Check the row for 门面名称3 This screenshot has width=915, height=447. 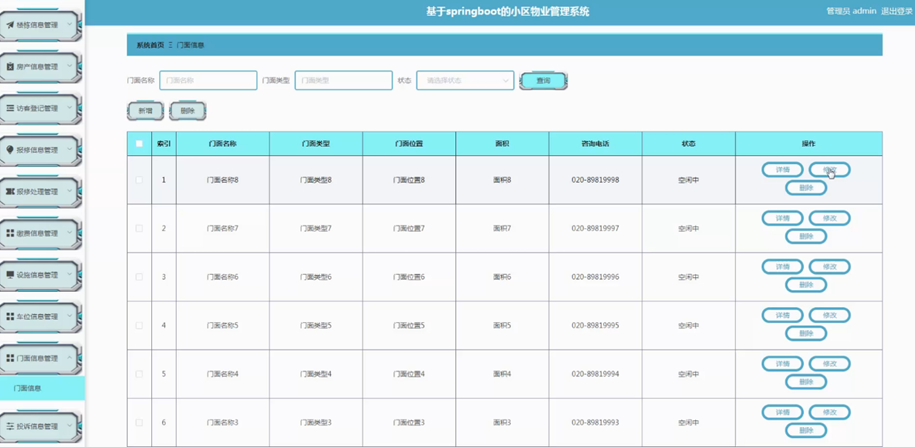click(139, 422)
